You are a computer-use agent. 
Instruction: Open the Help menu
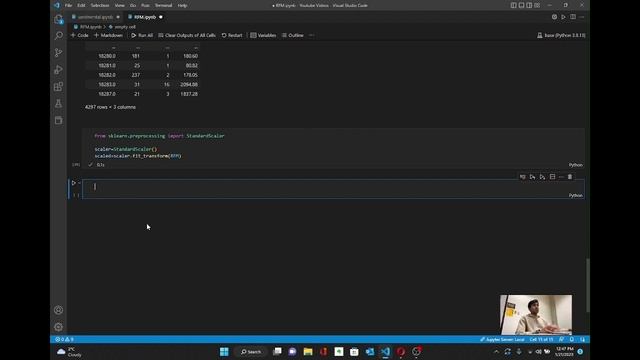pyautogui.click(x=182, y=5)
